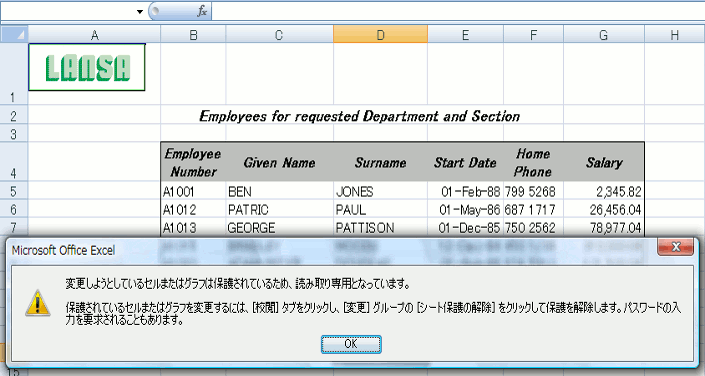This screenshot has height=376, width=705.
Task: Select row 5 header
Action: point(14,191)
